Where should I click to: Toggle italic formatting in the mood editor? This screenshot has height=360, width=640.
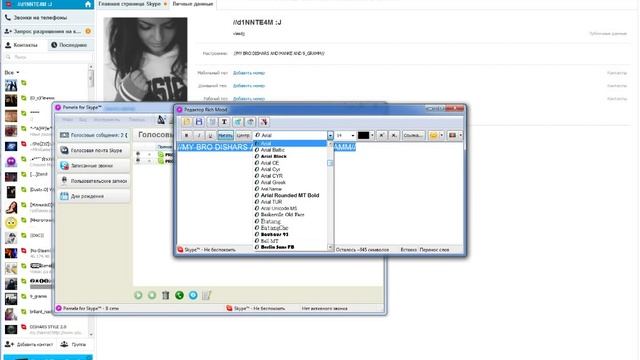click(x=199, y=136)
